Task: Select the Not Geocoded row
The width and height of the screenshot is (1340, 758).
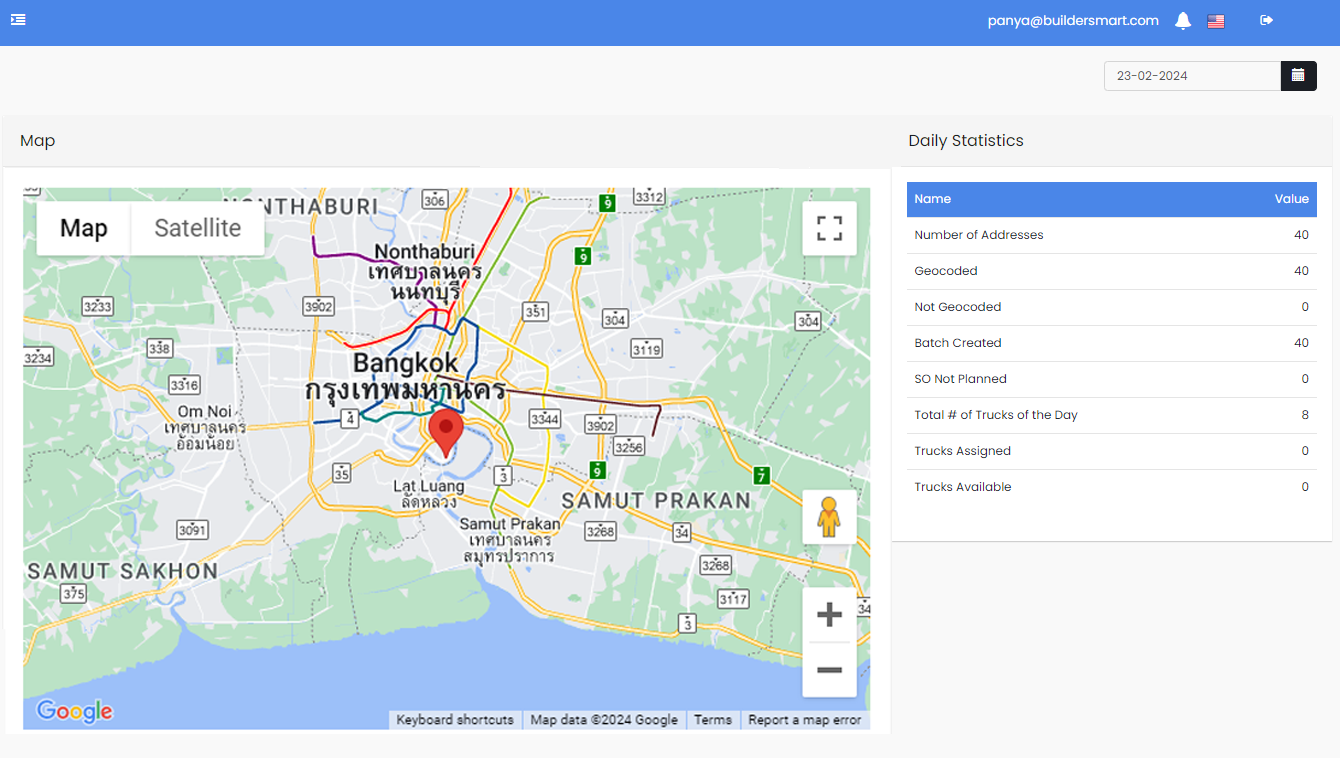Action: pos(1112,307)
